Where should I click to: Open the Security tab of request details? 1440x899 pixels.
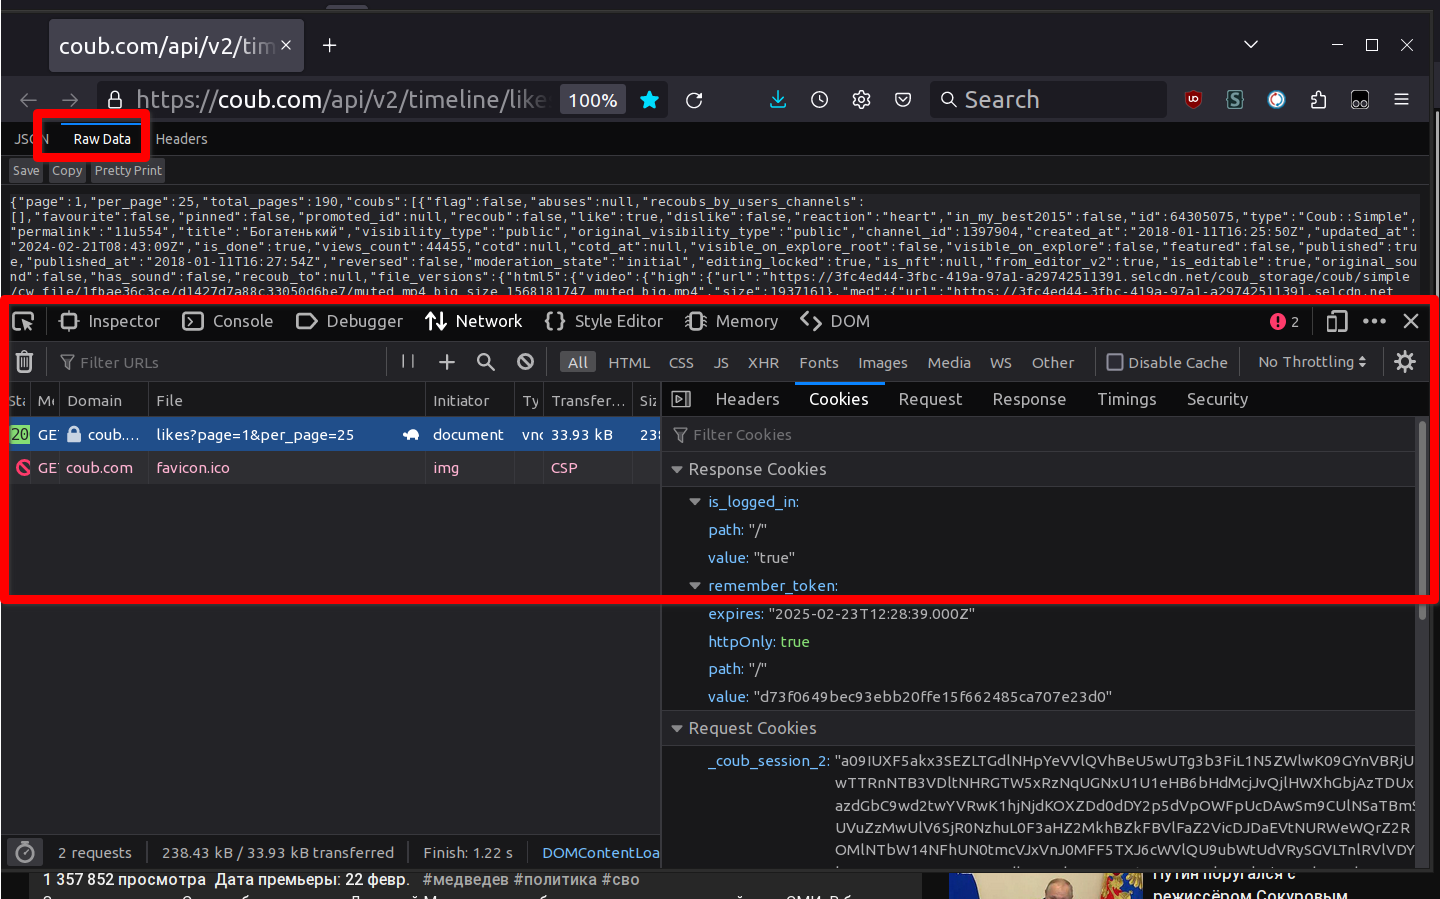pos(1217,399)
